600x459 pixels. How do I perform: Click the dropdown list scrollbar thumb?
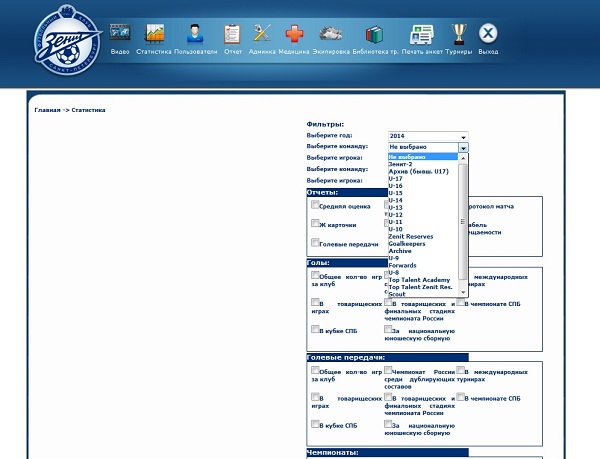[463, 222]
